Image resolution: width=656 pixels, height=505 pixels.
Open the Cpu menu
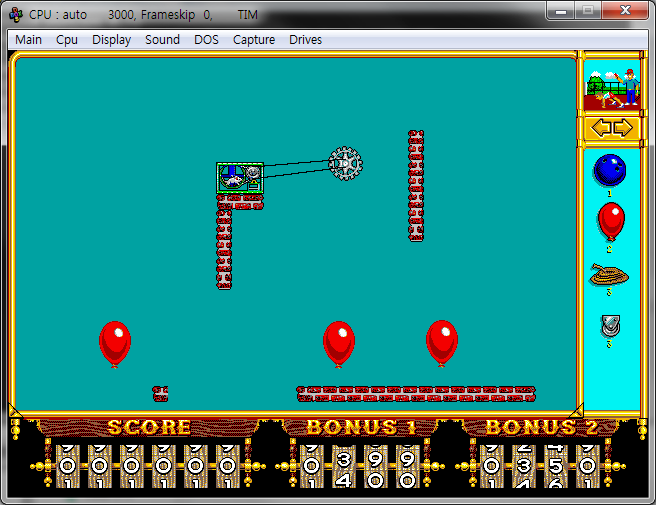pos(67,40)
